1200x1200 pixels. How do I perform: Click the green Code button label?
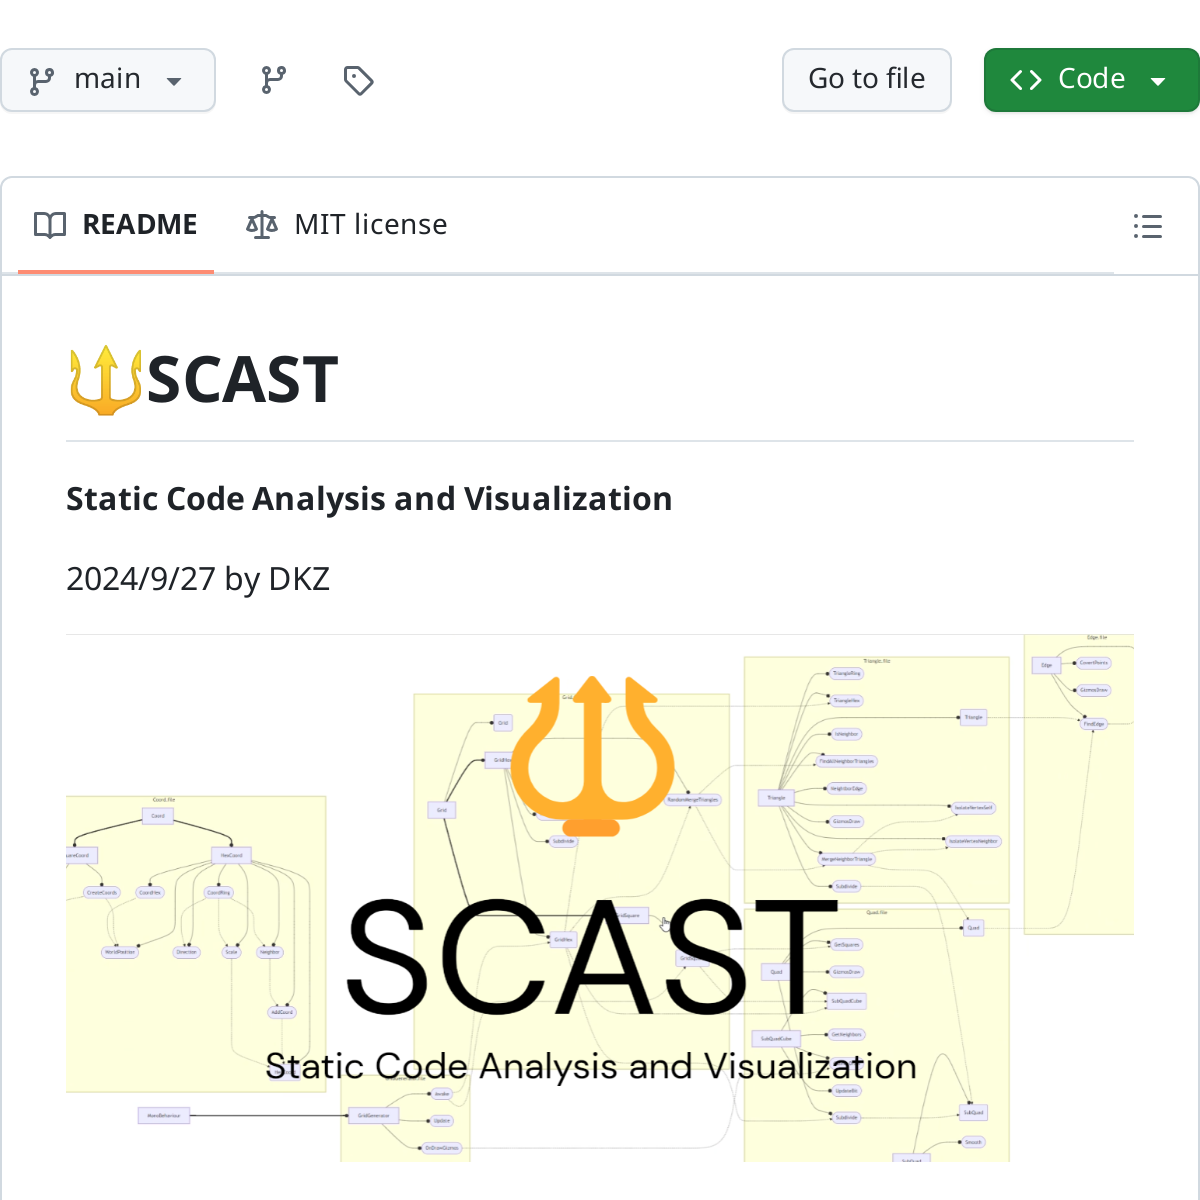click(1091, 79)
